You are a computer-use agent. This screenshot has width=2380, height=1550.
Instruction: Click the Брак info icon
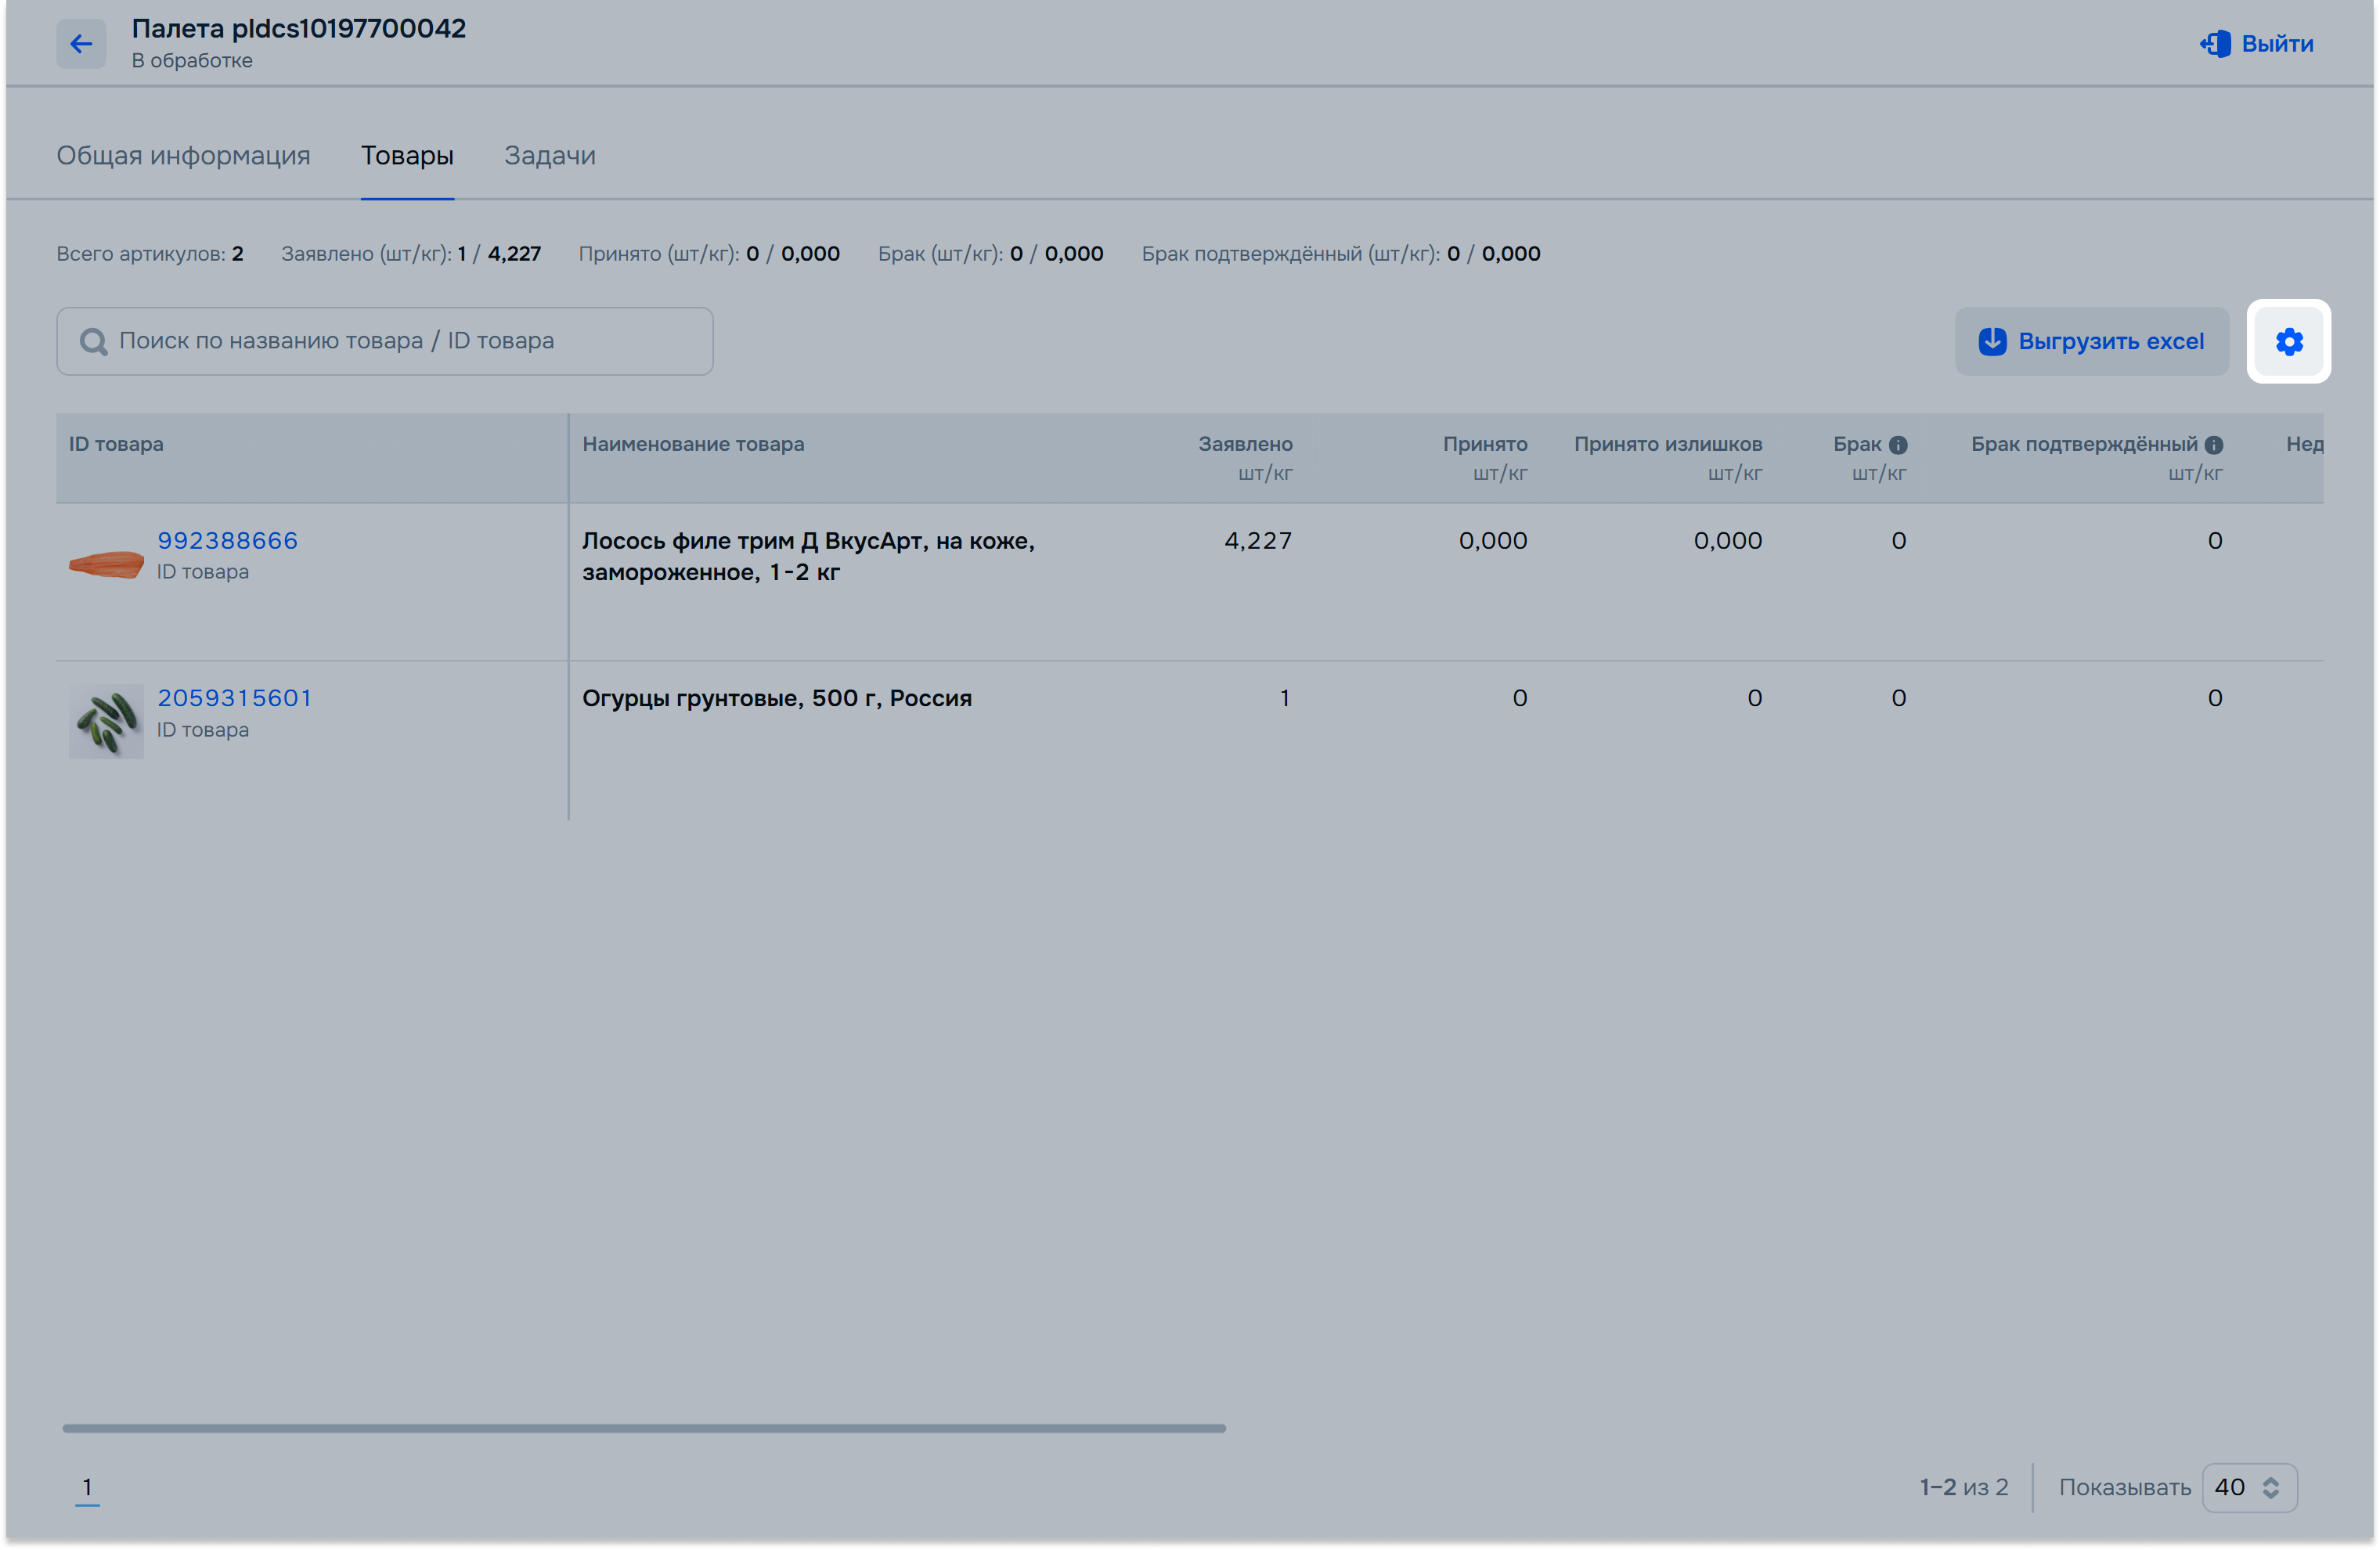(x=1898, y=445)
